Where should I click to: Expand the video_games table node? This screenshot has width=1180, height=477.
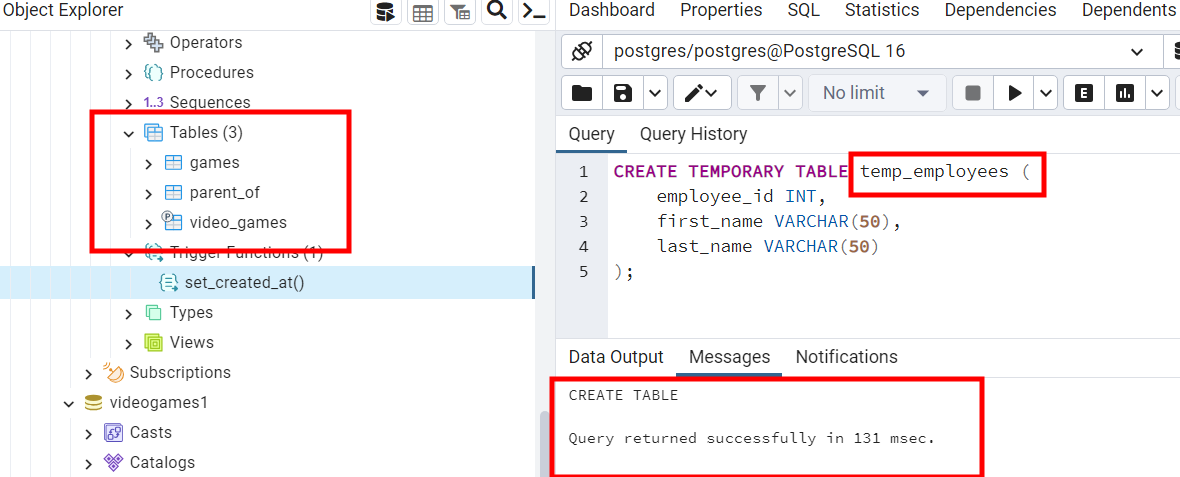(x=148, y=223)
